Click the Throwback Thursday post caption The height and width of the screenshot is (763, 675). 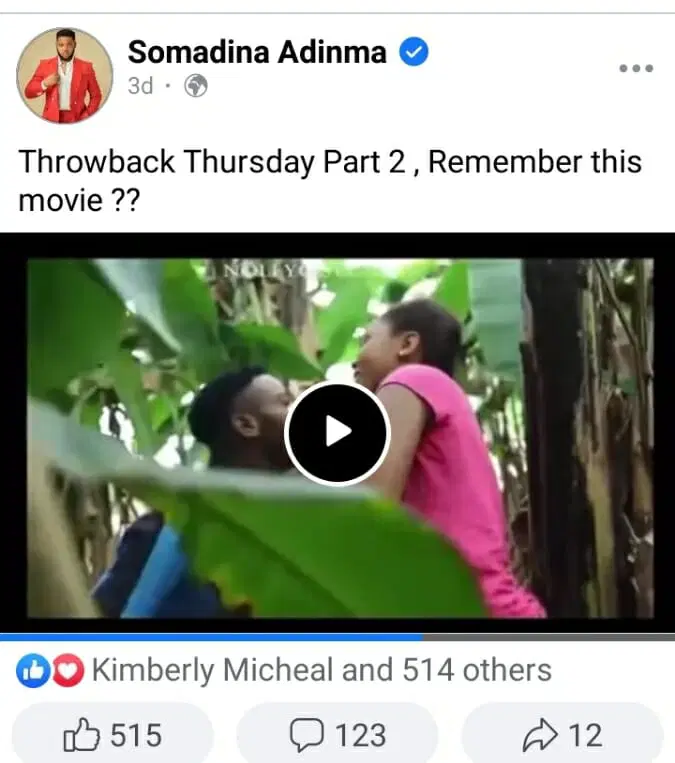click(x=330, y=181)
